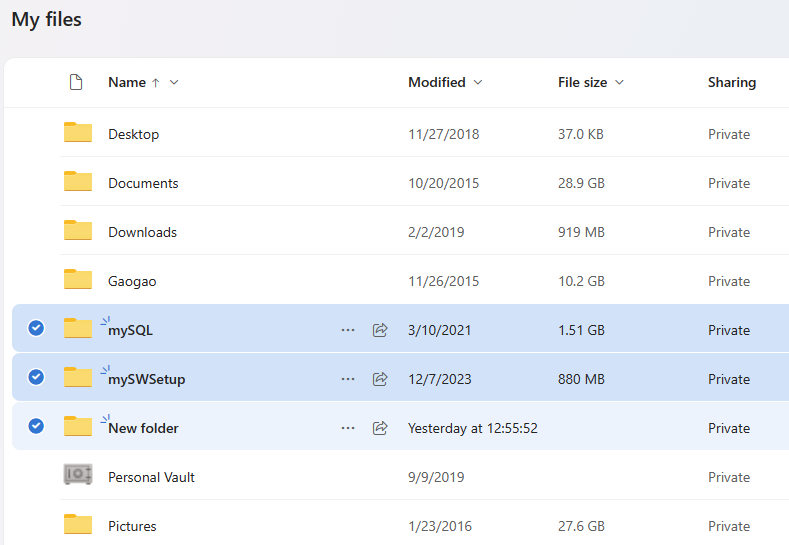Open the Downloads folder

[142, 232]
